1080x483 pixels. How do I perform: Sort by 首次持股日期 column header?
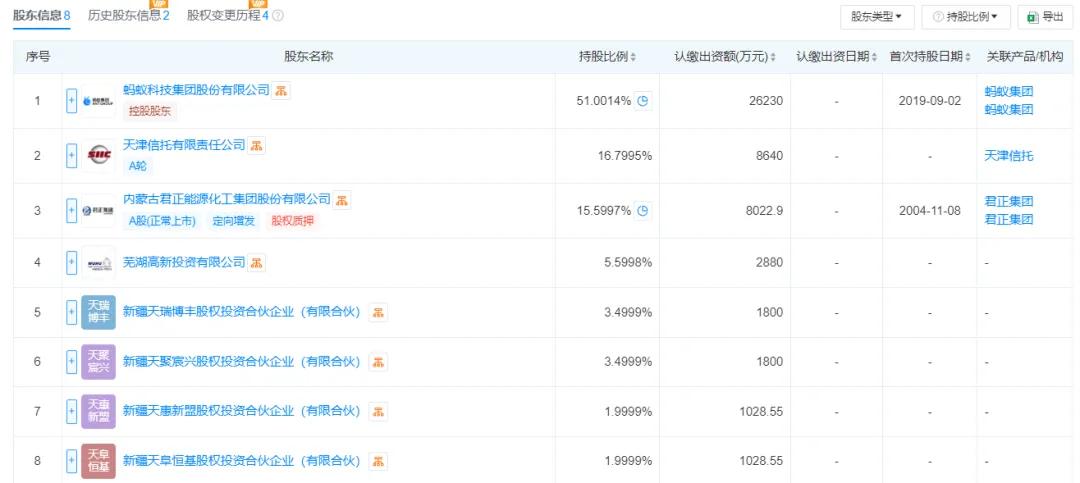[x=930, y=57]
